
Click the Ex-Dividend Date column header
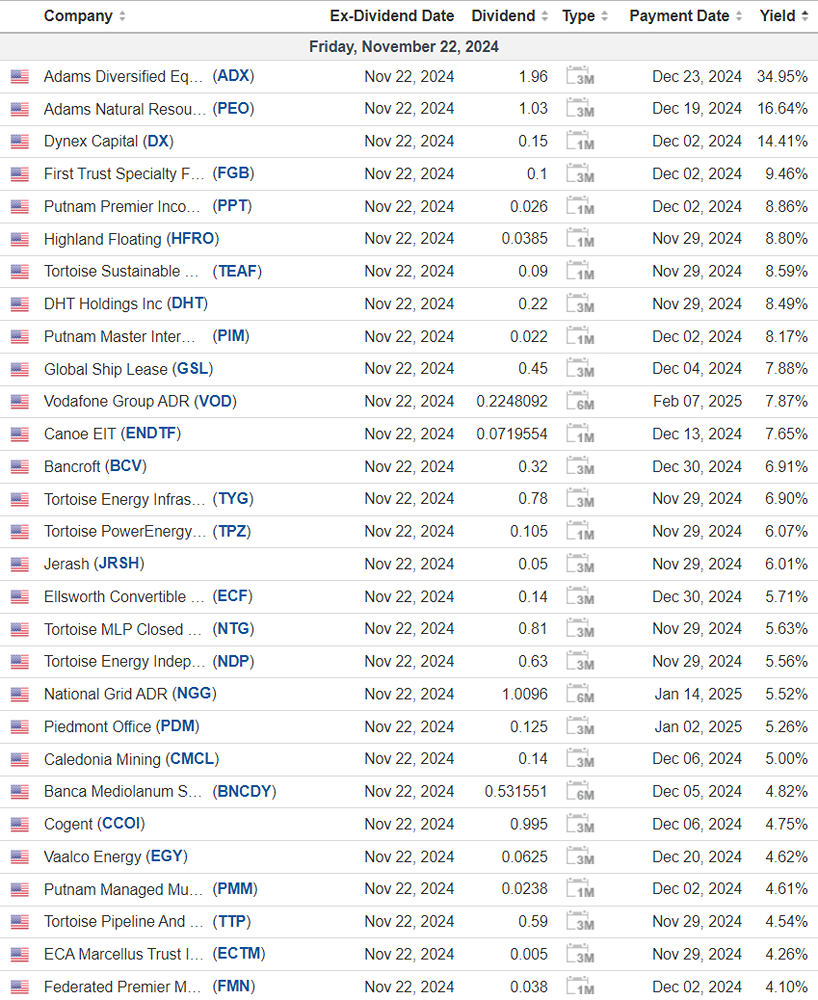point(392,16)
